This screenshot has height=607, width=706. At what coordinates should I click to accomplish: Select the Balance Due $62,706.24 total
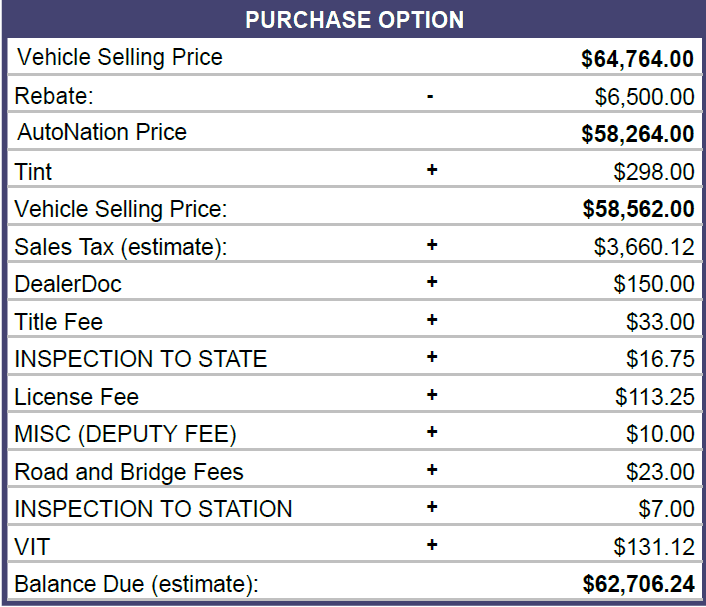[637, 584]
